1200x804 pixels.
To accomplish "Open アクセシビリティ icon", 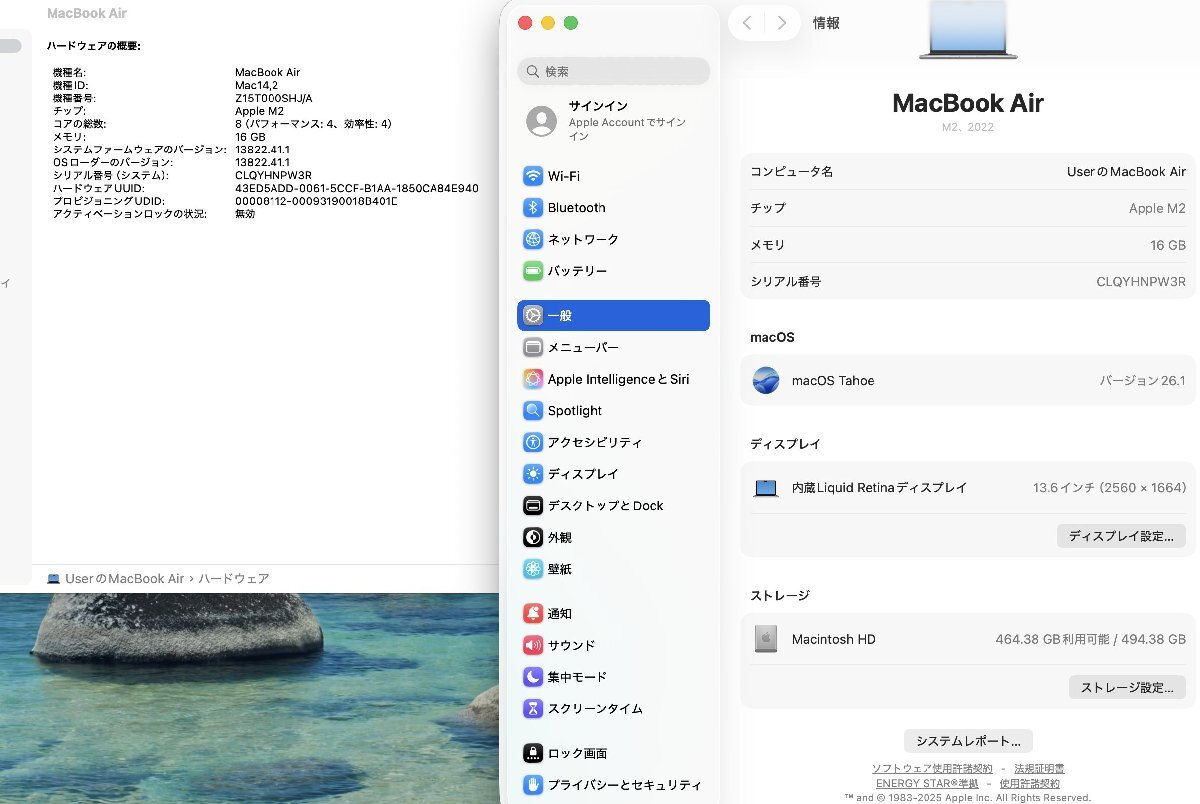I will (533, 442).
